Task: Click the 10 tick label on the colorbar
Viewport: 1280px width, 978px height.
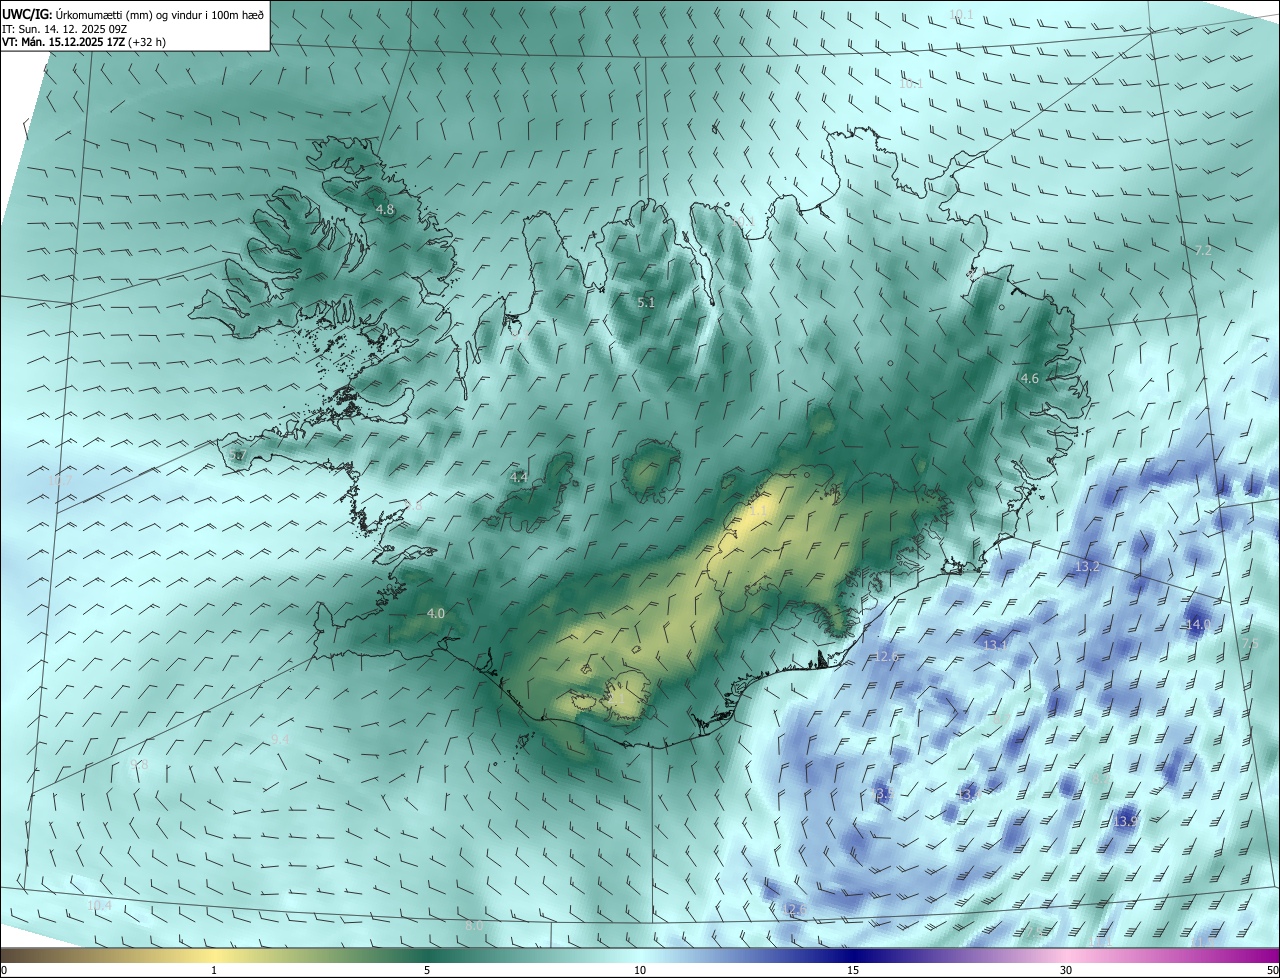Action: (640, 970)
